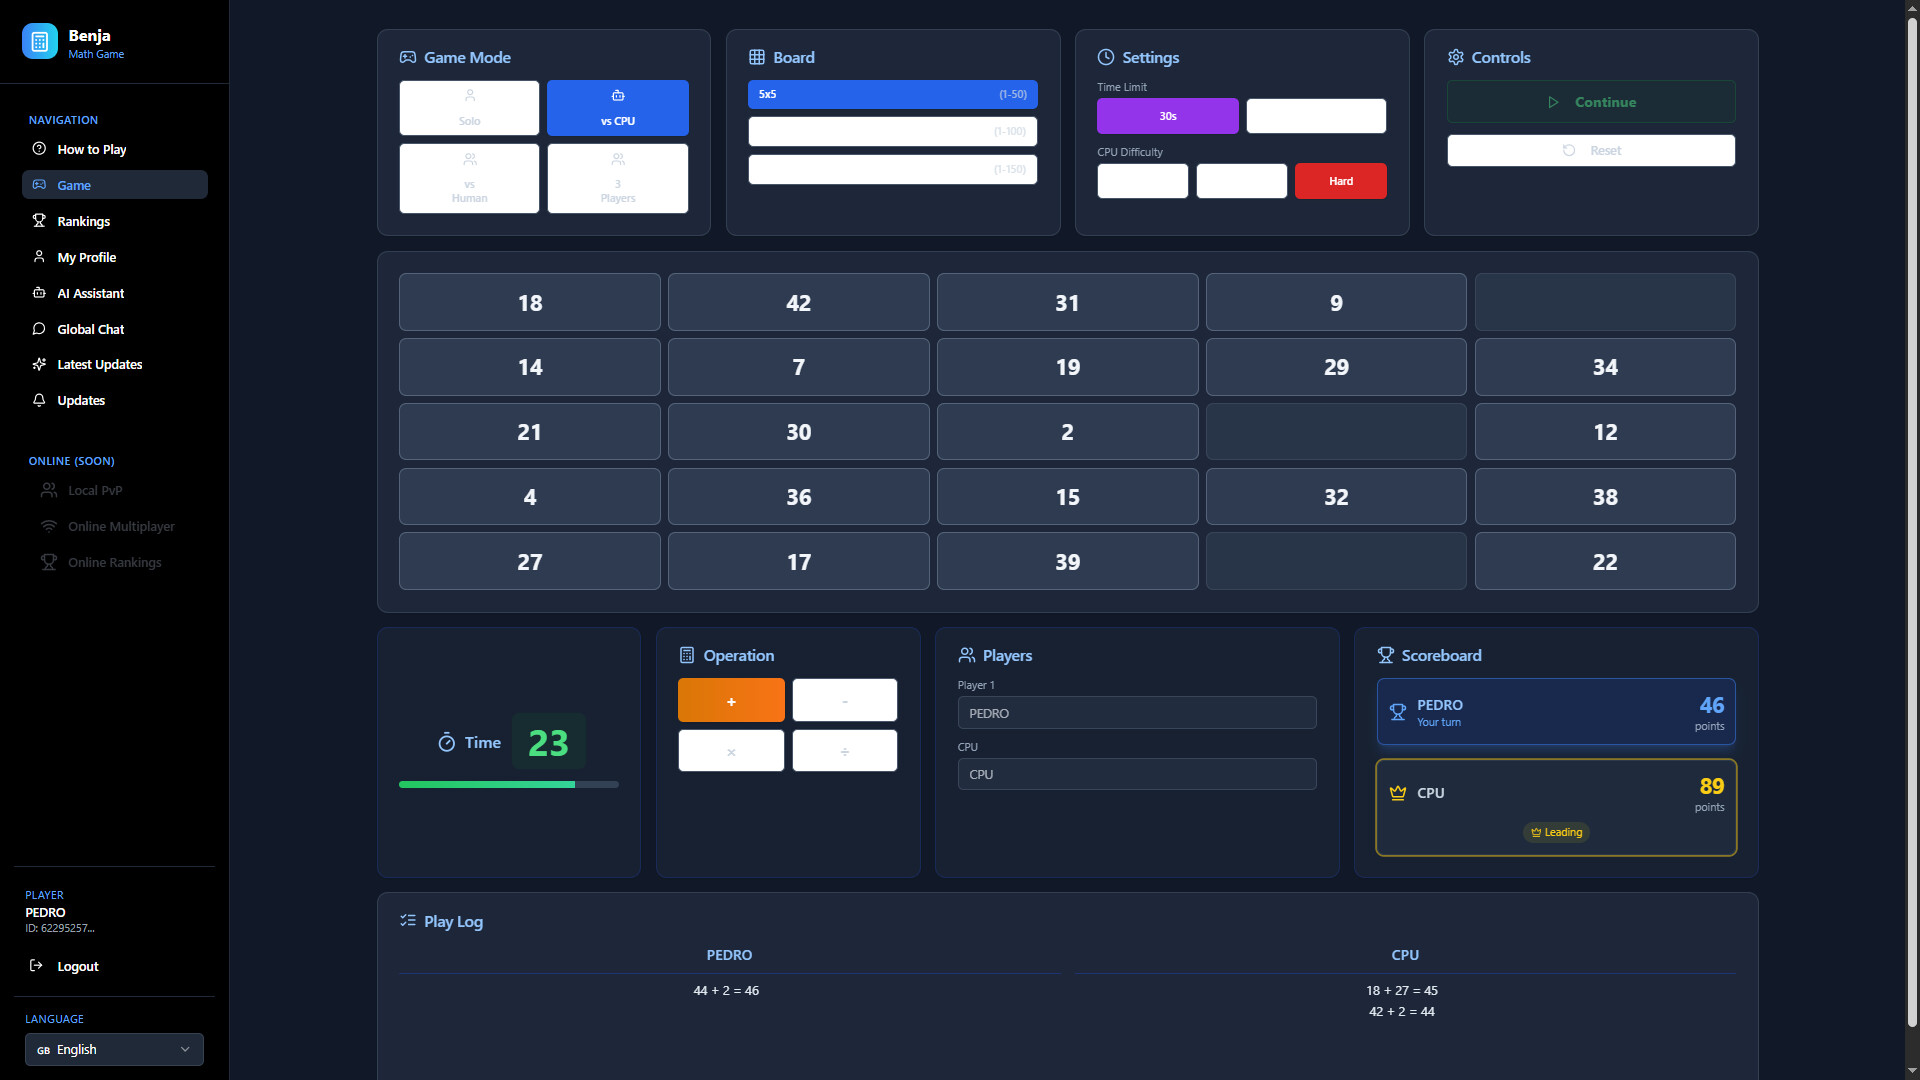This screenshot has height=1080, width=1920.
Task: Switch to the Game section
Action: [74, 185]
